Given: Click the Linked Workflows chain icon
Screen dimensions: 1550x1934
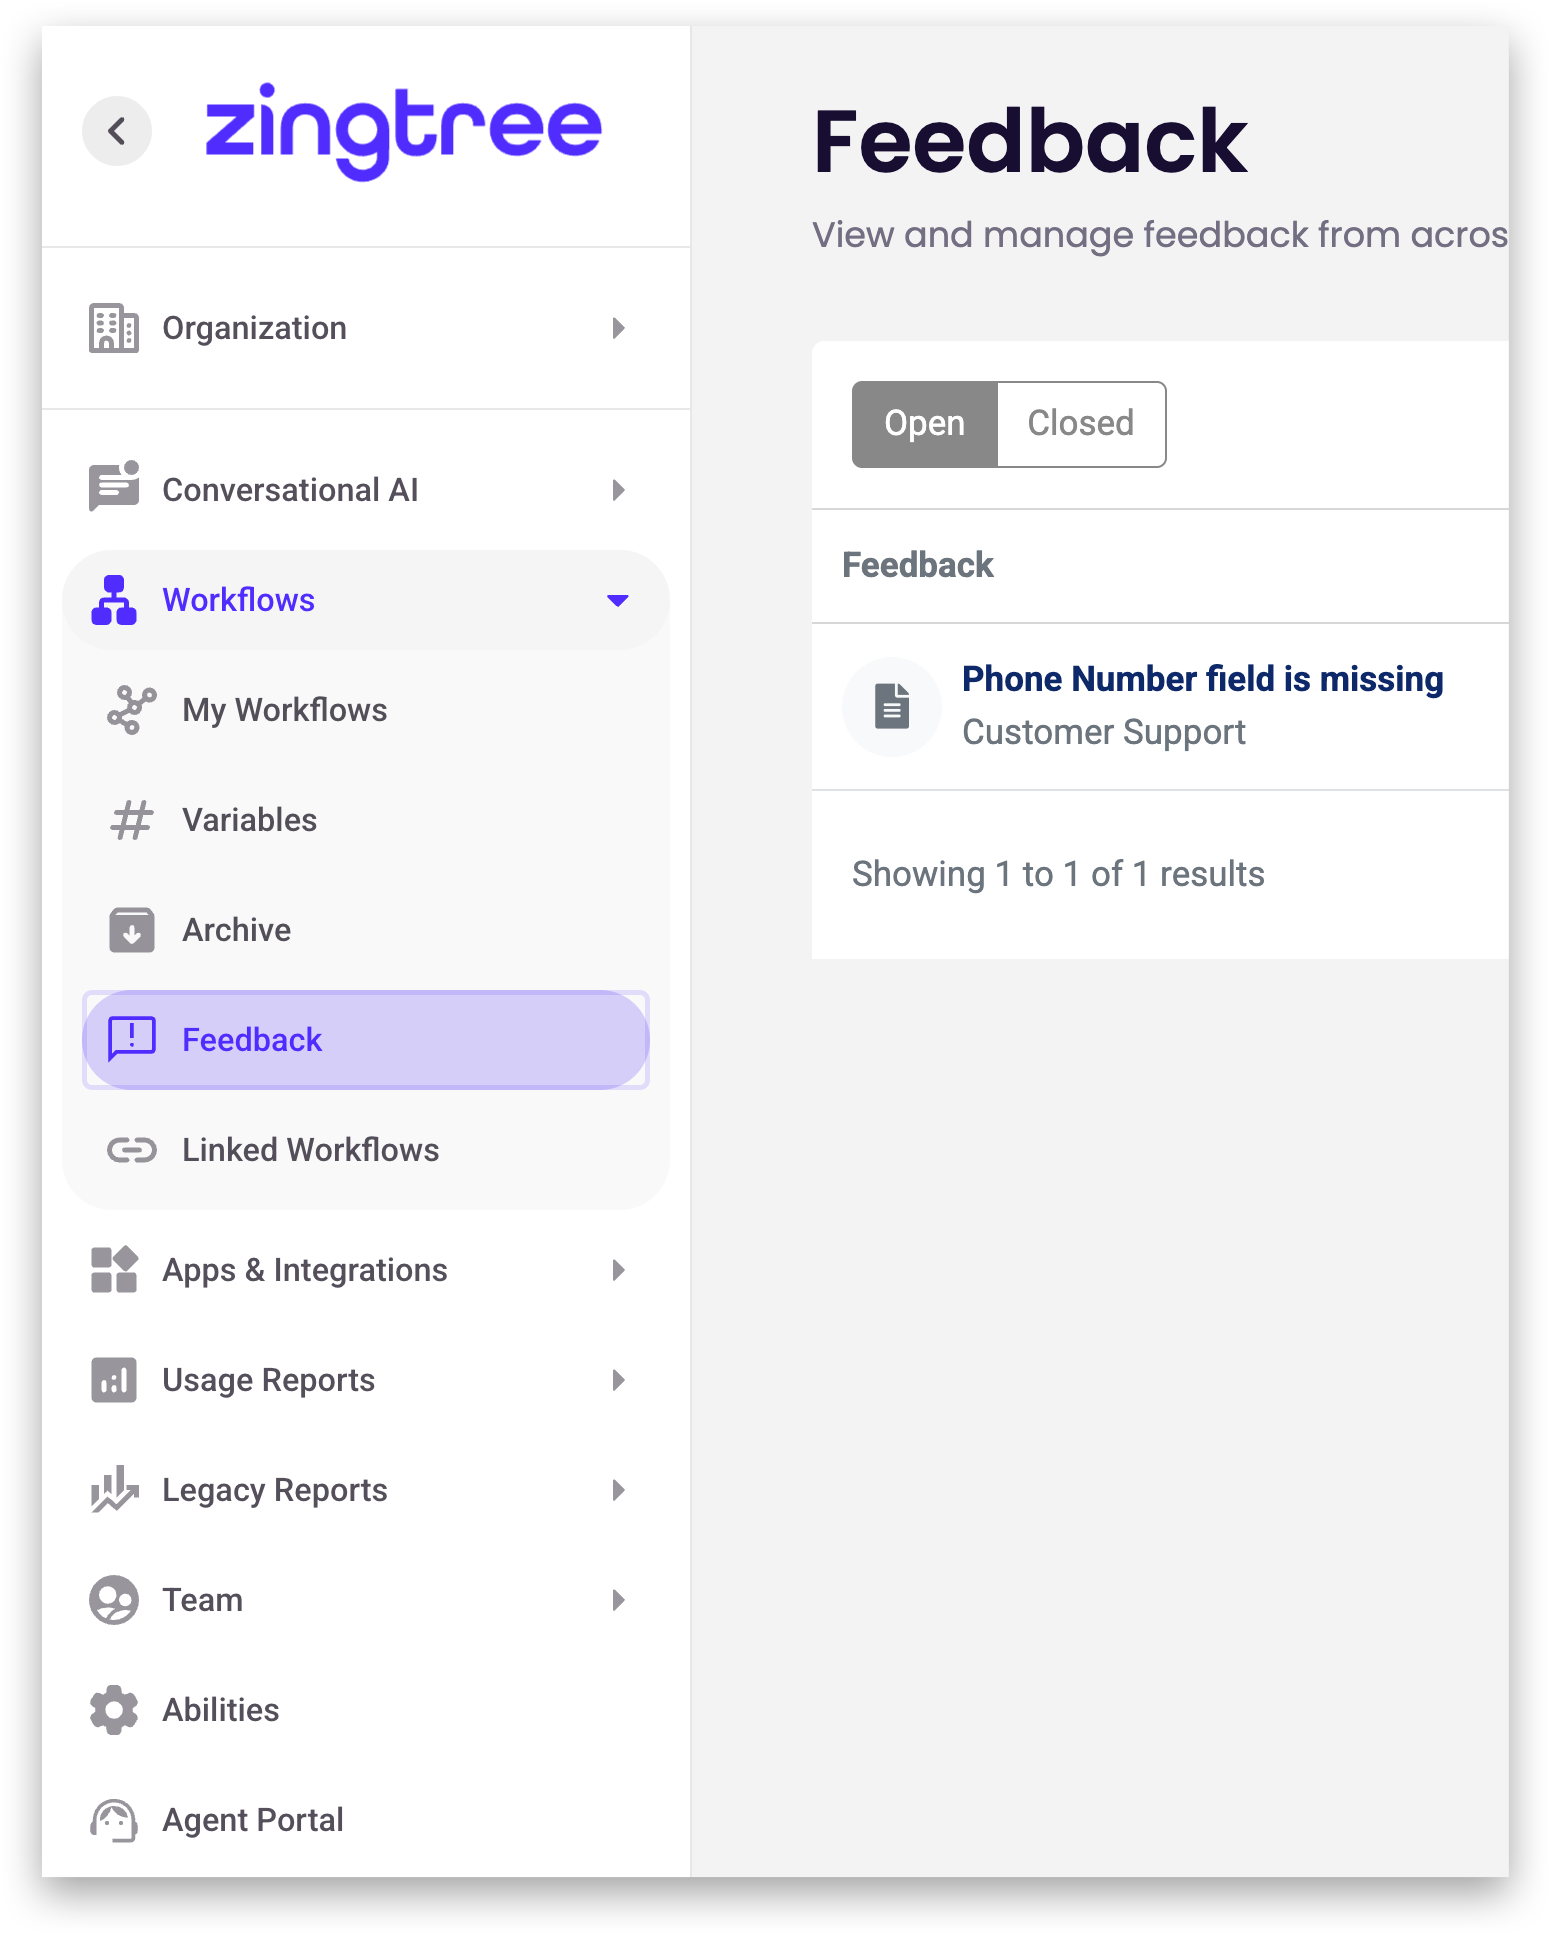Looking at the screenshot, I should 131,1150.
